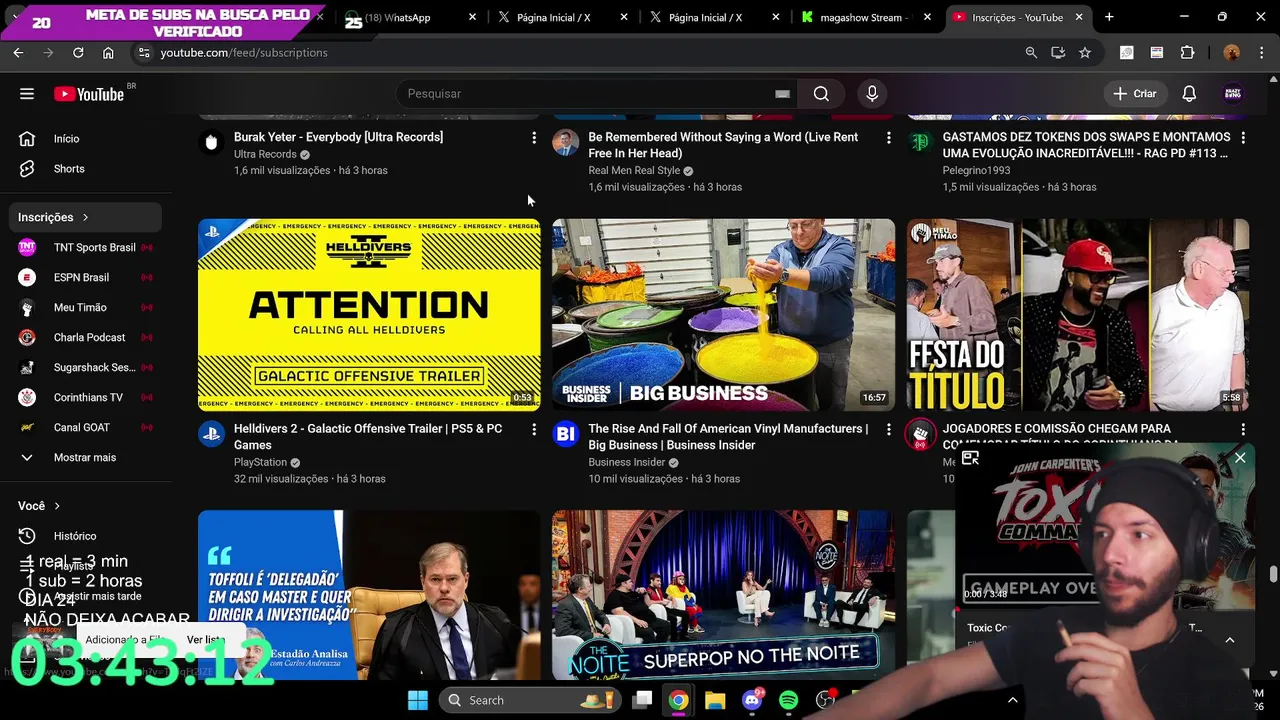Image resolution: width=1280 pixels, height=720 pixels.
Task: Bookmark this page with the star
Action: (1085, 53)
